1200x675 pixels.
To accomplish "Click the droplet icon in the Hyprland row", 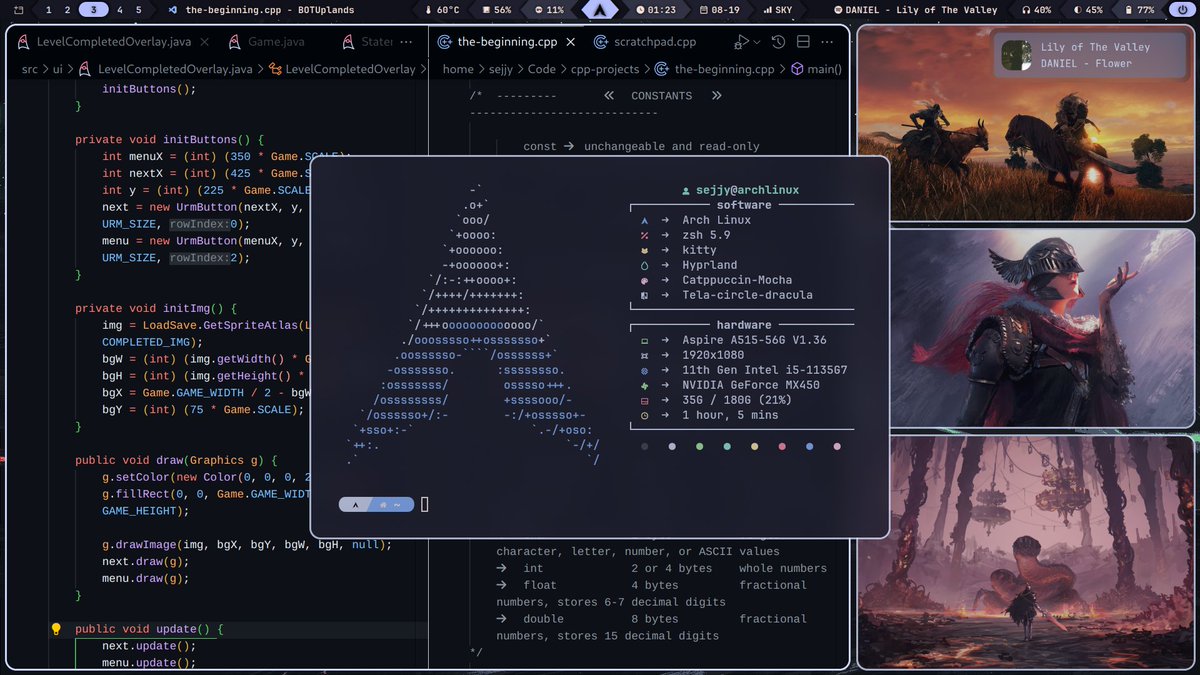I will point(644,266).
